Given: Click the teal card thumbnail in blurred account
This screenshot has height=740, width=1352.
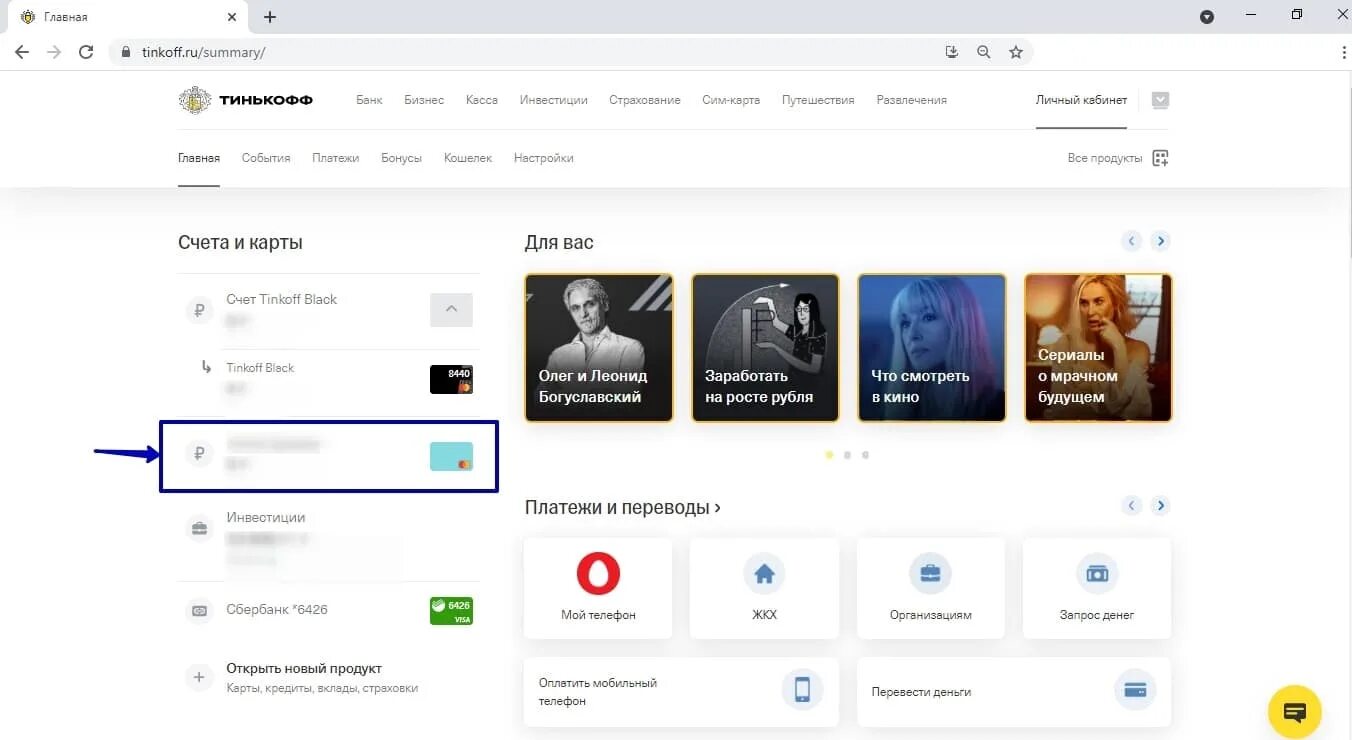Looking at the screenshot, I should point(451,456).
